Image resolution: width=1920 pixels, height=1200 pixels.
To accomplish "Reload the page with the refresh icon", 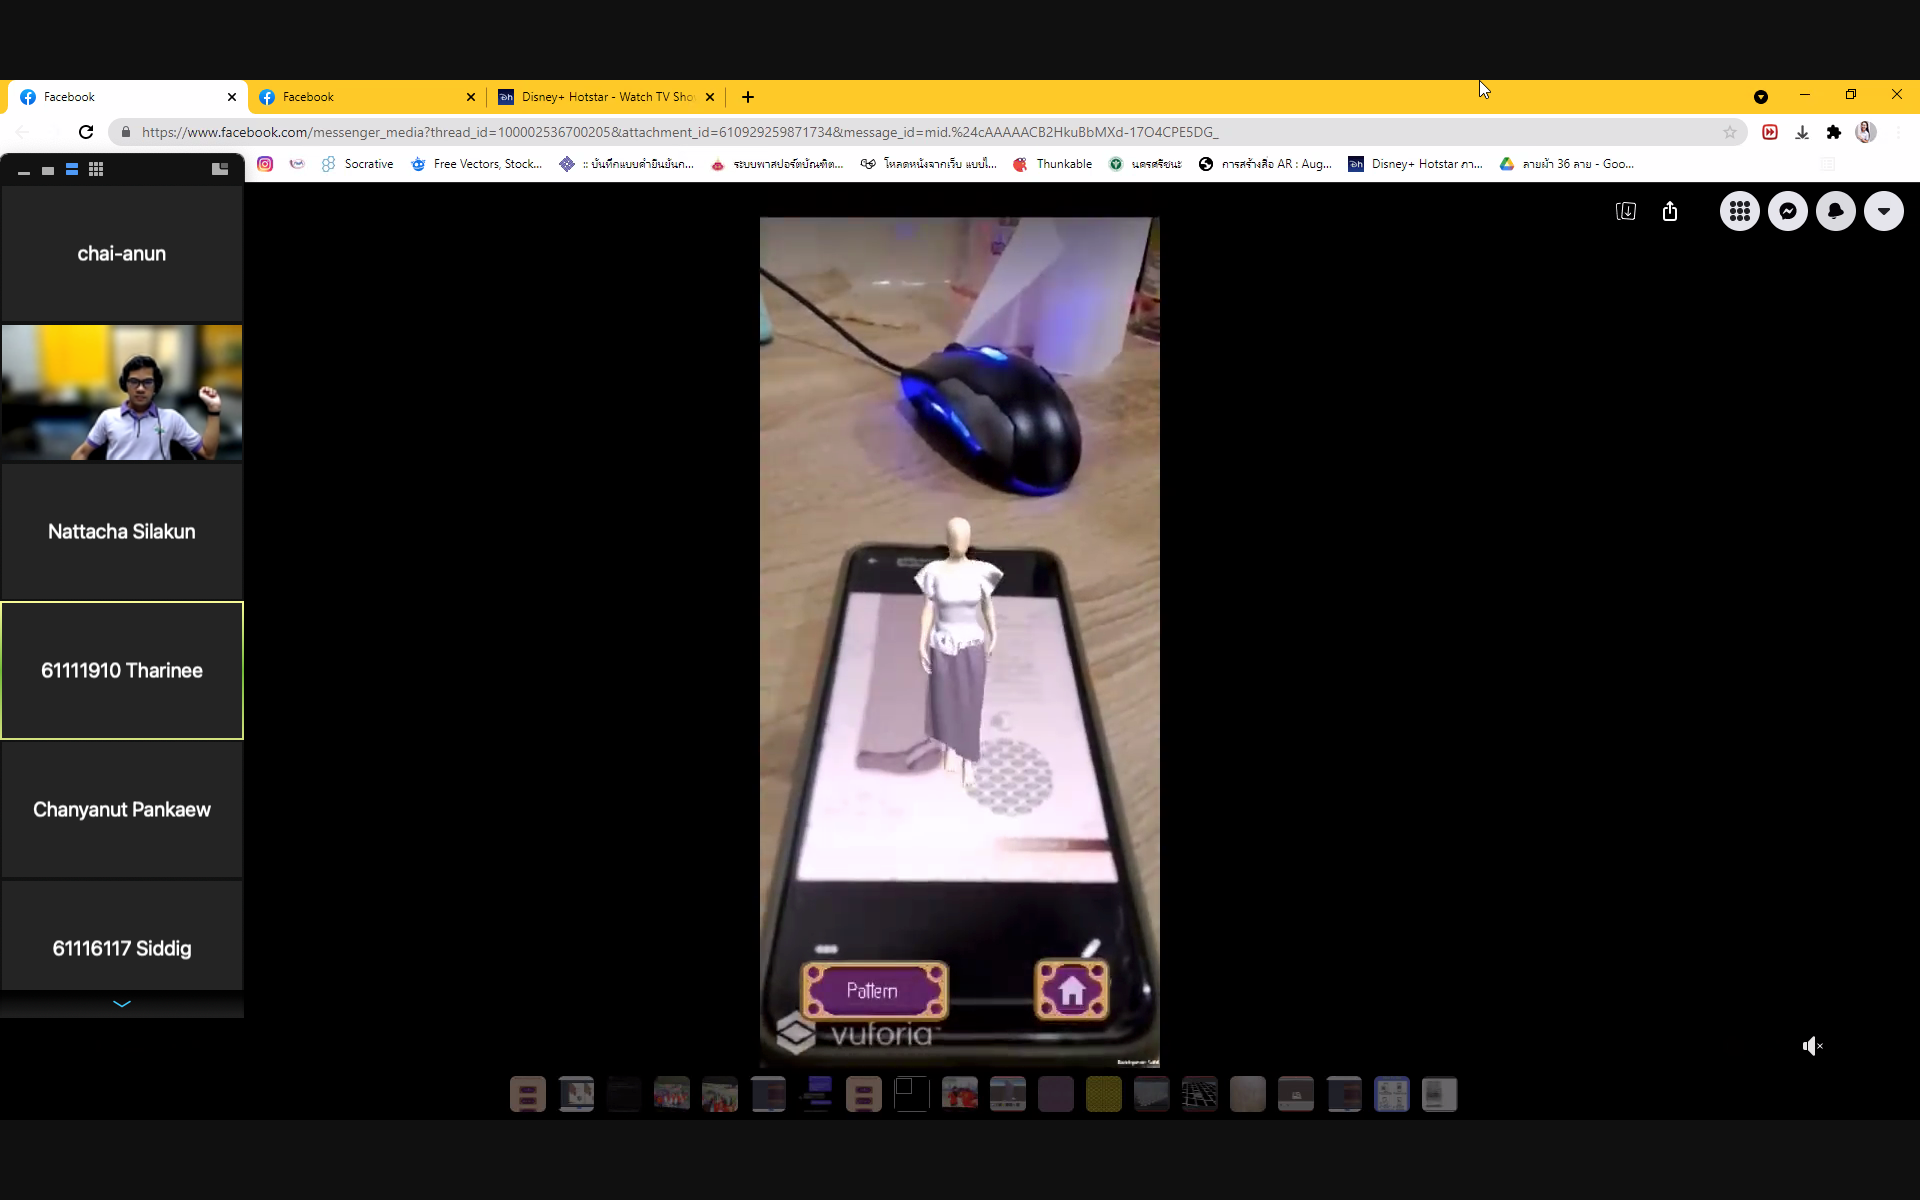I will click(x=86, y=132).
